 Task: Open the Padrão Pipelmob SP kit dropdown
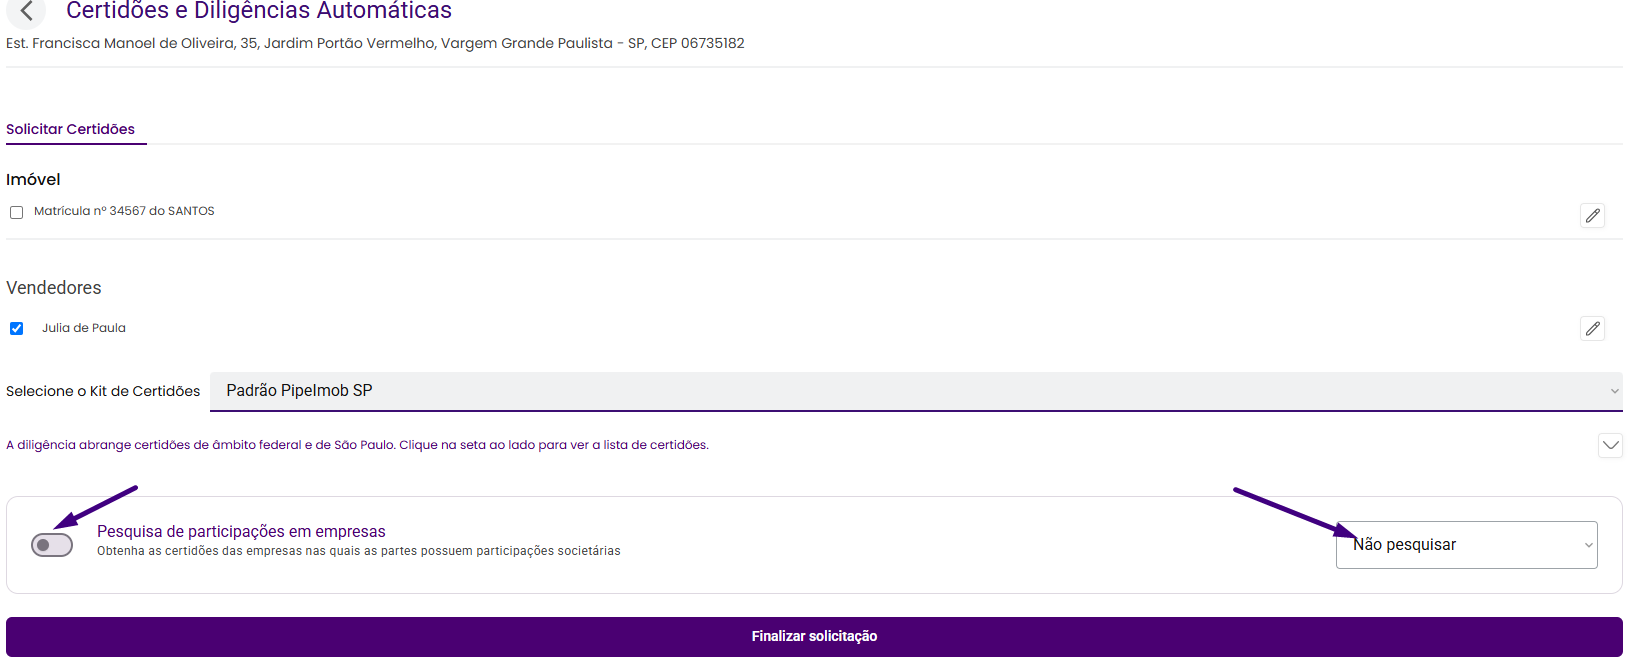pos(915,391)
